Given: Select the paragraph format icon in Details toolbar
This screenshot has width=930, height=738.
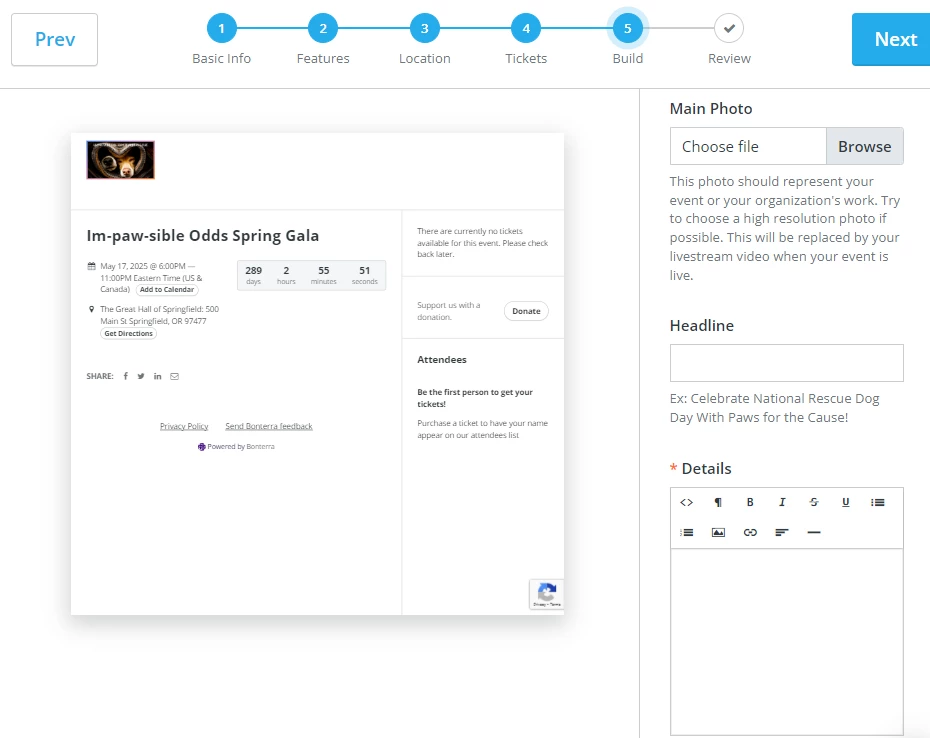Looking at the screenshot, I should click(x=718, y=502).
